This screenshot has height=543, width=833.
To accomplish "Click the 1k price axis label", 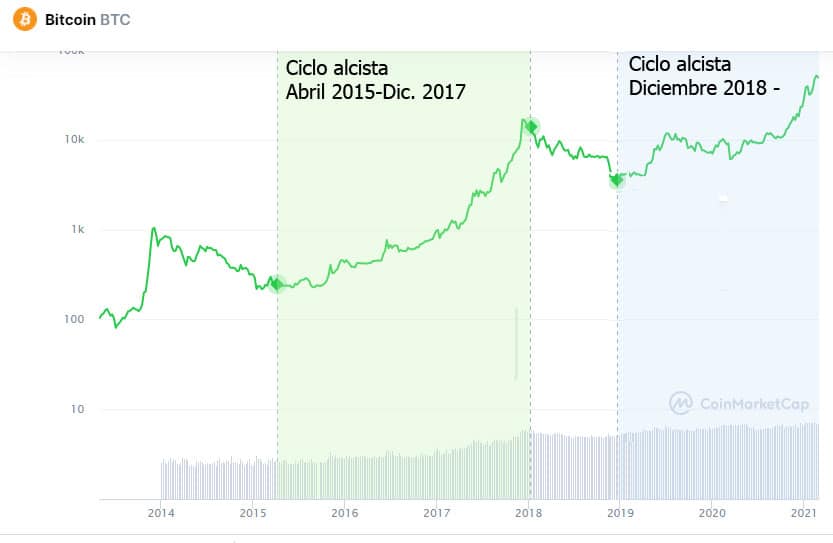I will click(x=78, y=229).
